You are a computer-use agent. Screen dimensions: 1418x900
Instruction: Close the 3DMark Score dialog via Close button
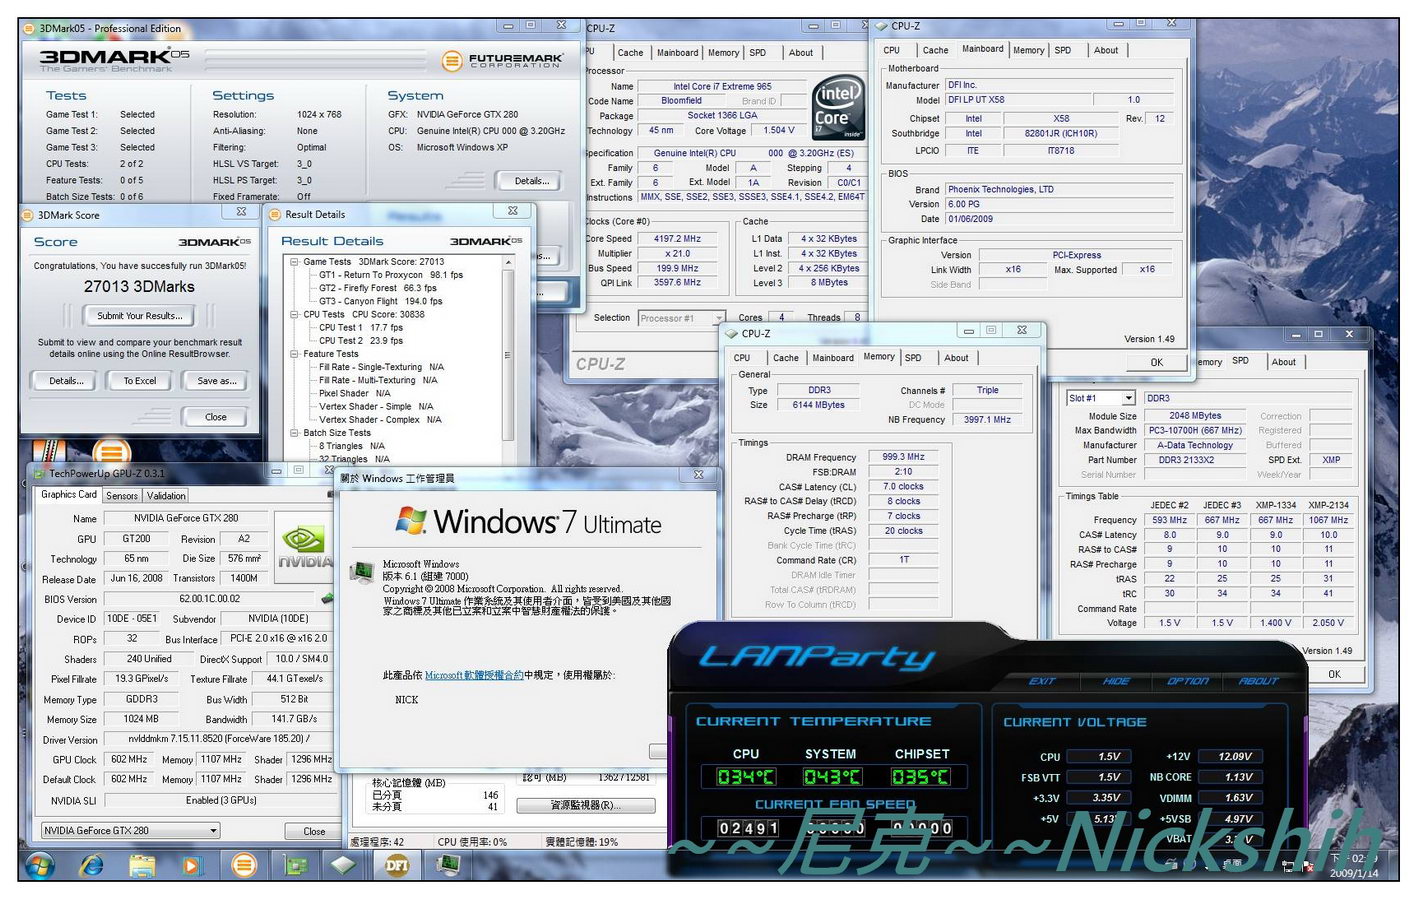[x=216, y=417]
